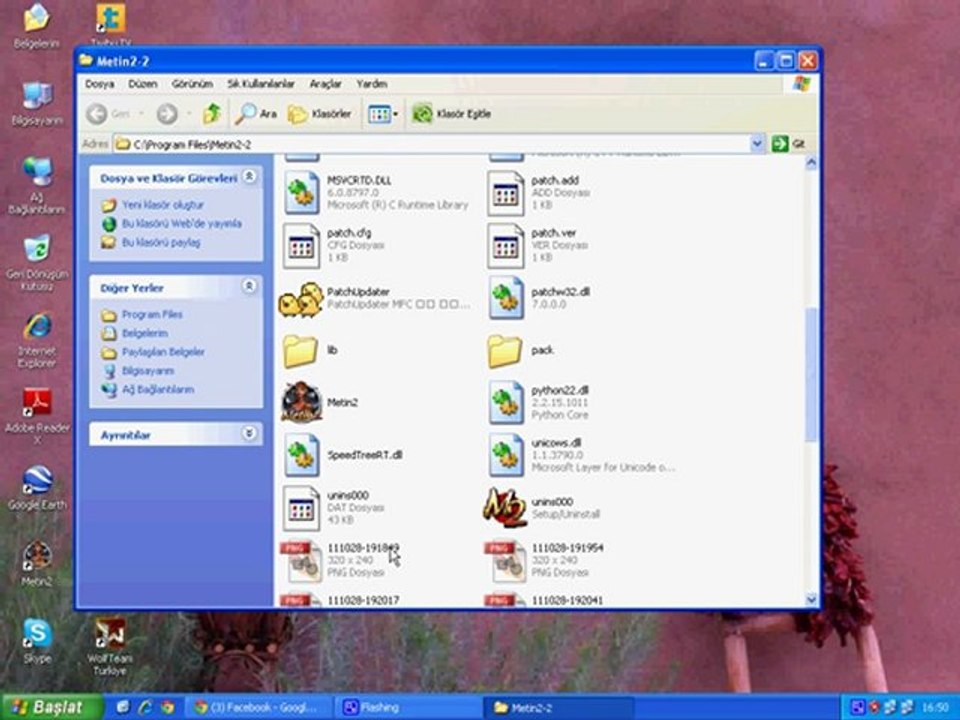Image resolution: width=960 pixels, height=720 pixels.
Task: Toggle the Klasörler folders pane button
Action: pos(320,113)
